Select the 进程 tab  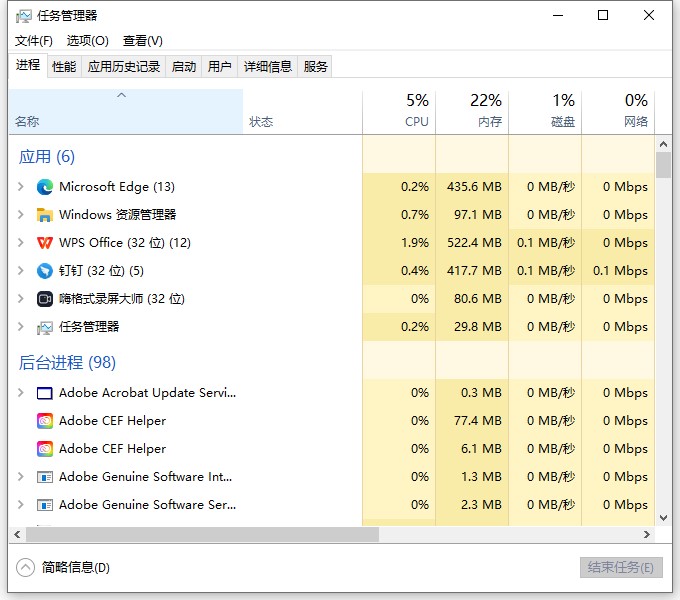coord(28,65)
